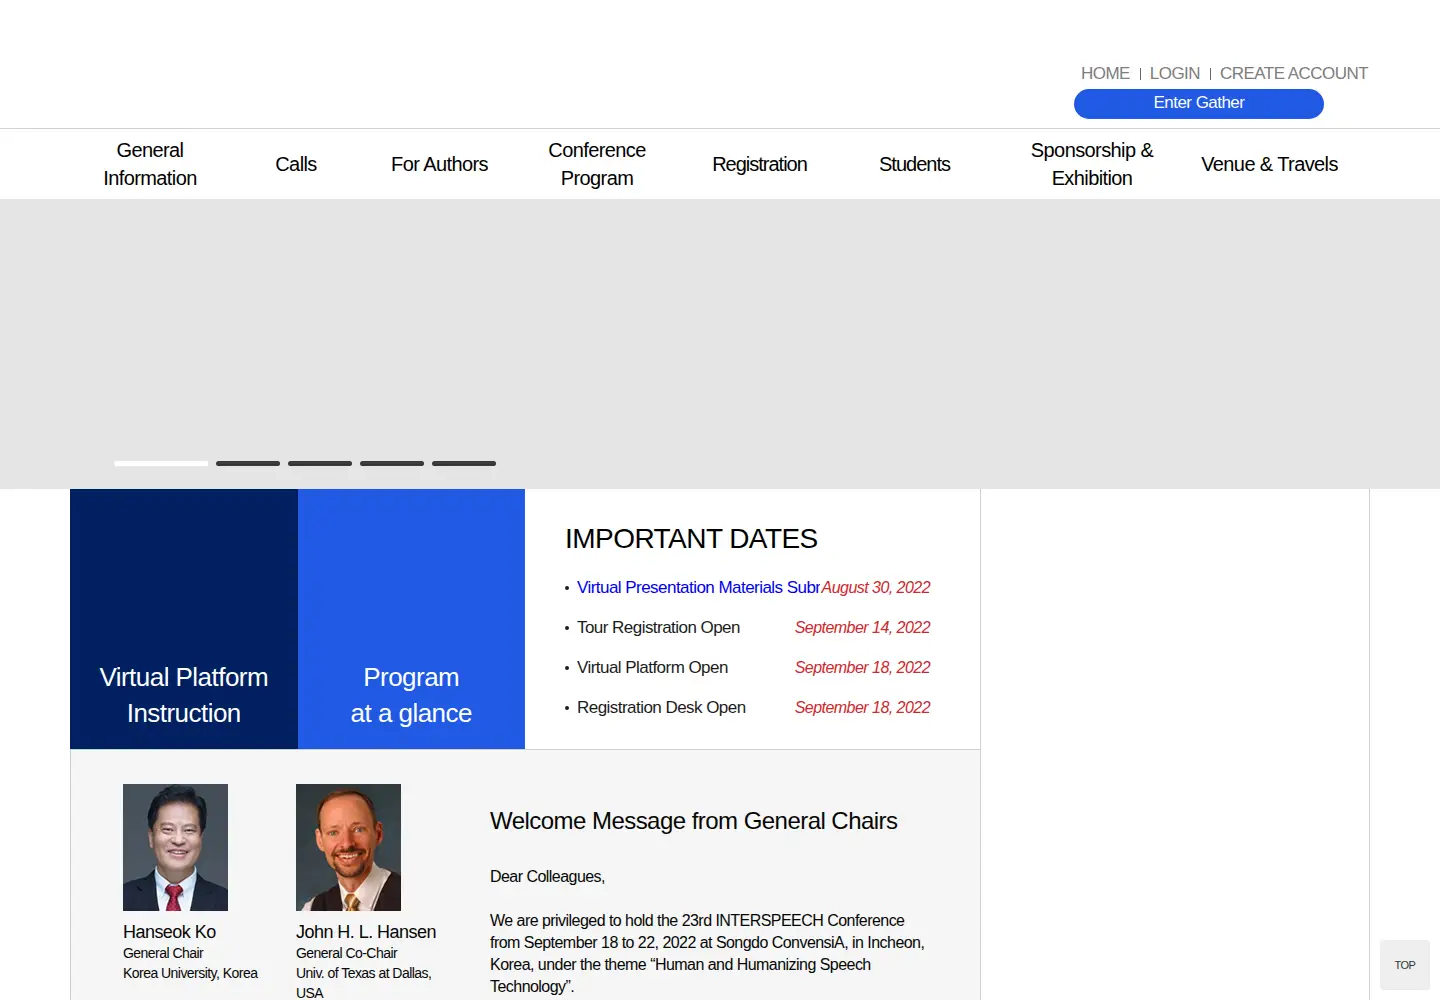The height and width of the screenshot is (1000, 1440).
Task: Open Conference Program menu
Action: [597, 164]
